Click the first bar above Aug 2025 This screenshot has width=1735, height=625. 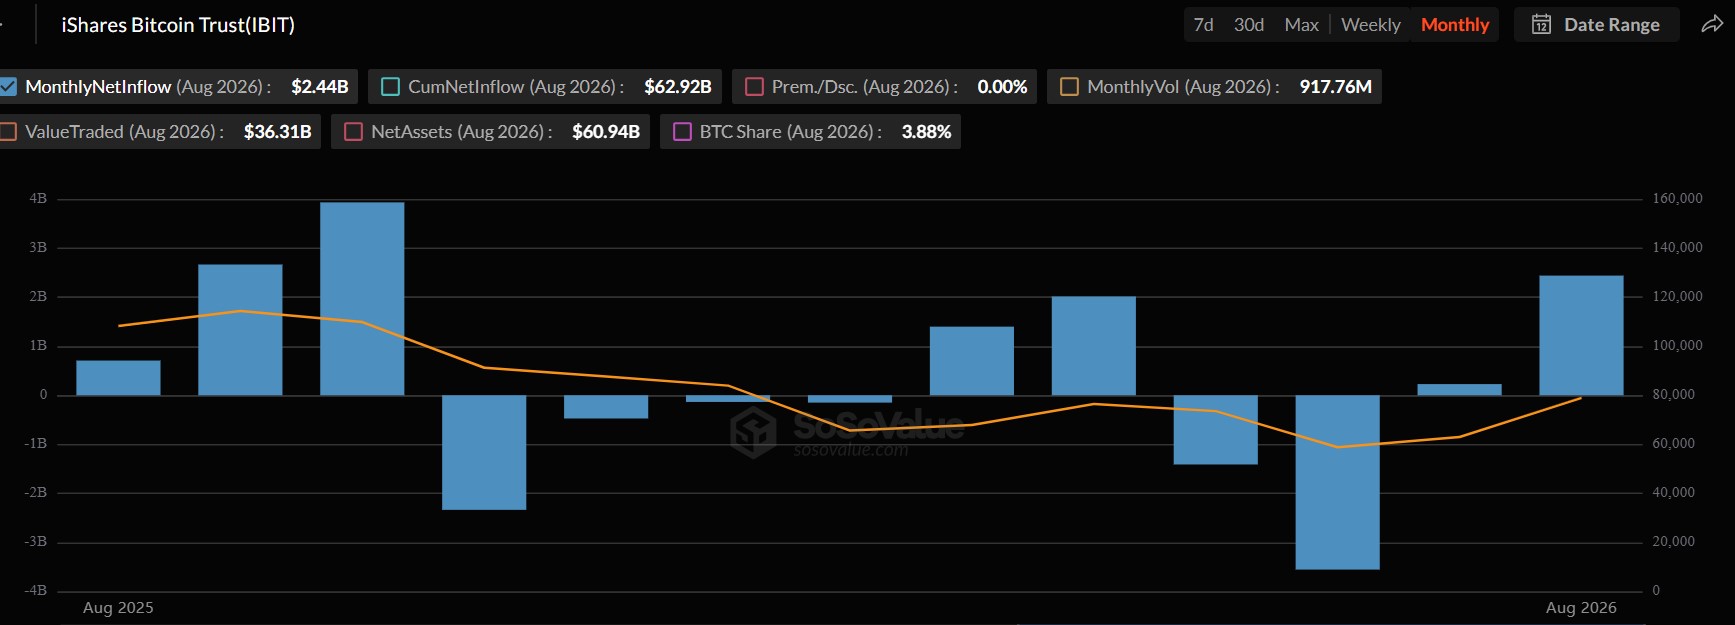118,378
